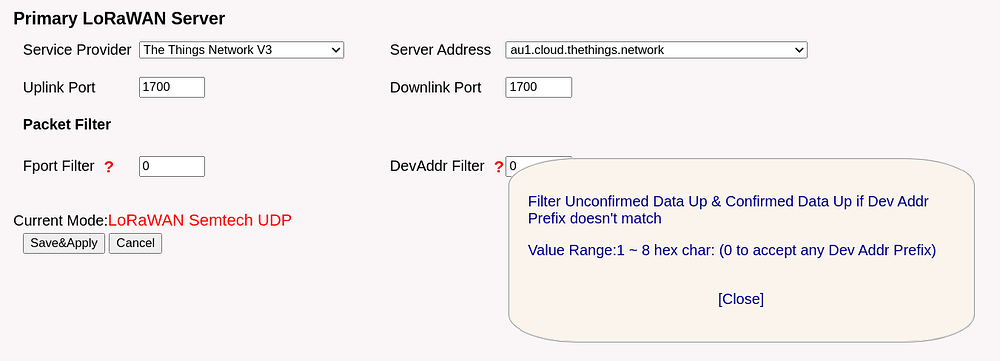The height and width of the screenshot is (361, 1000).
Task: Click the Uplink Port label
Action: [x=59, y=87]
